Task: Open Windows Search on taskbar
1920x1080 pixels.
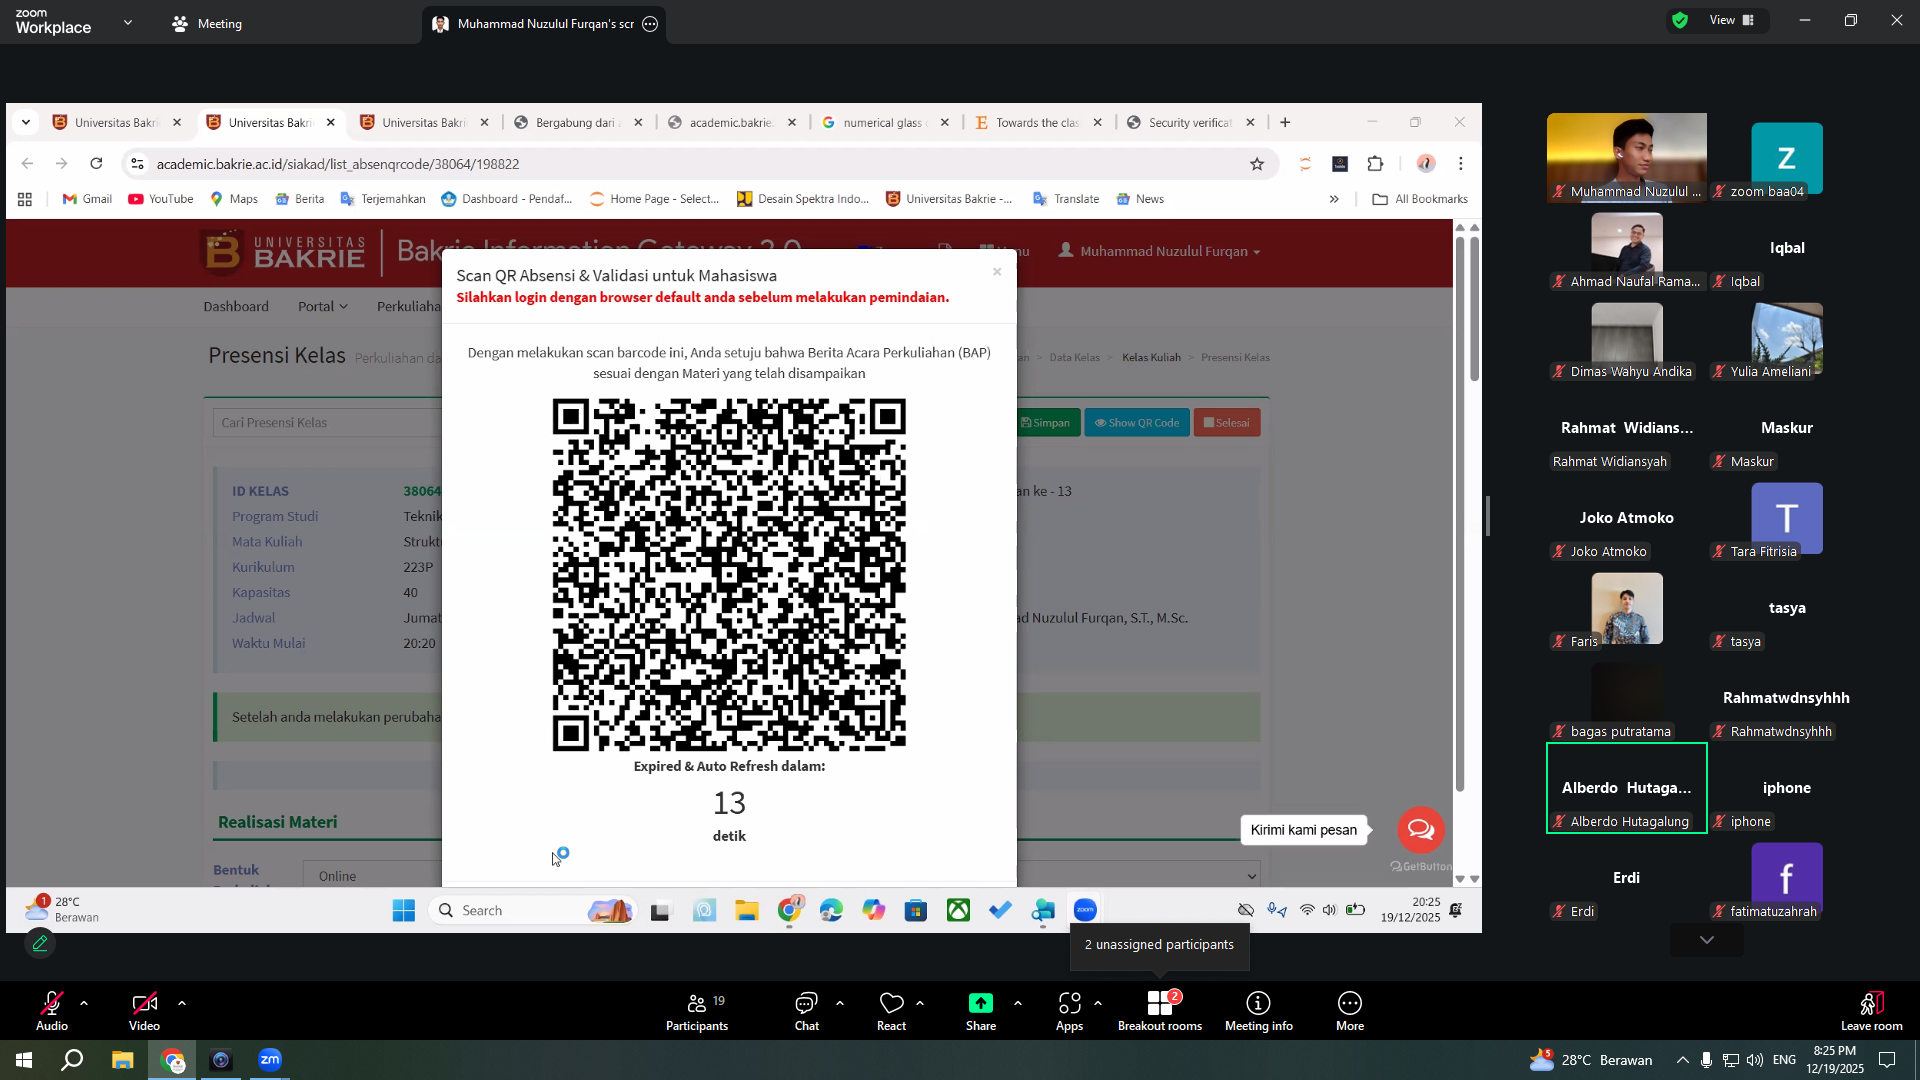Action: pyautogui.click(x=72, y=1060)
